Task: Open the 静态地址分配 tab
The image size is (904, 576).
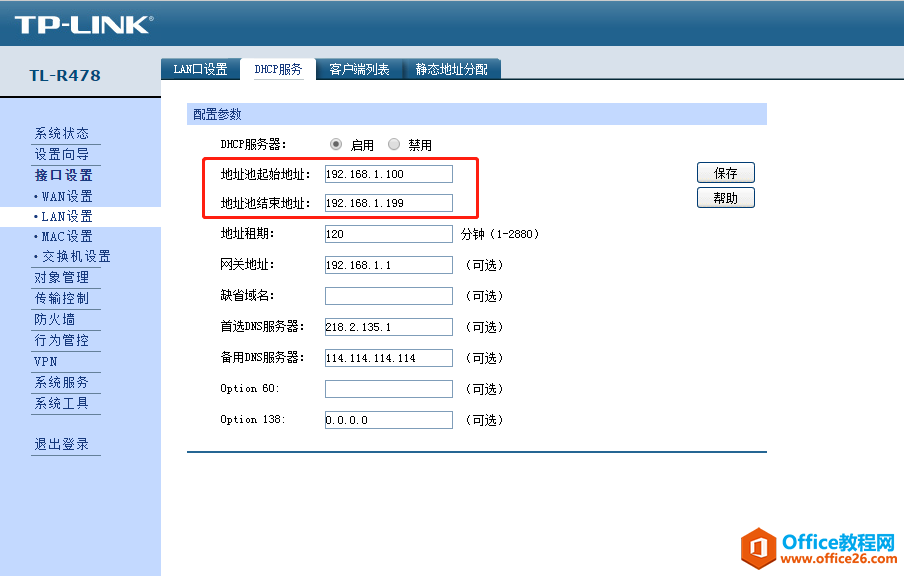Action: [x=451, y=69]
